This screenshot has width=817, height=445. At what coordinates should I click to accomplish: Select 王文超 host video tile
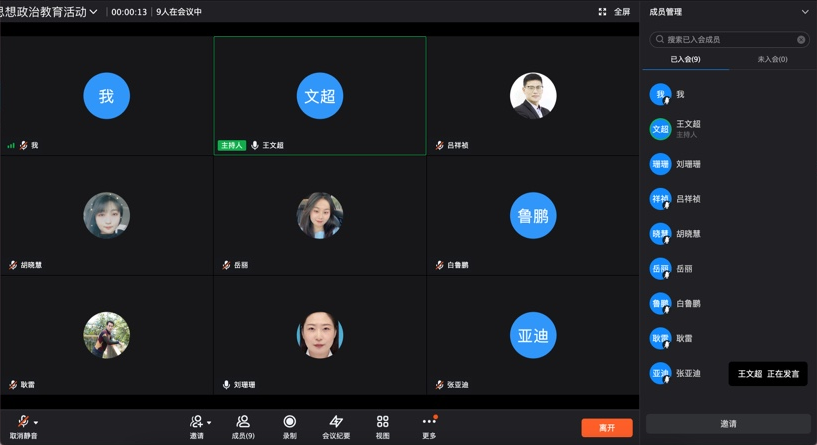click(320, 96)
